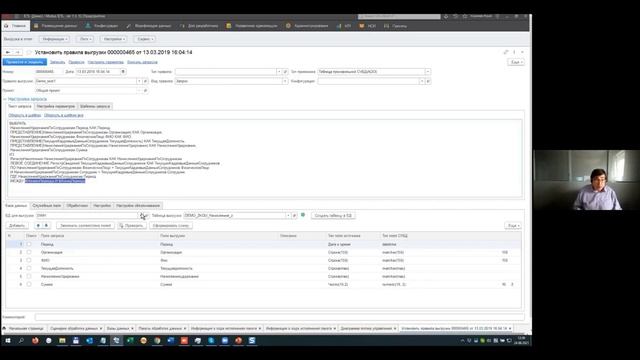Image resolution: width=640 pixels, height=360 pixels.
Task: Click the taskbar search magnifier icon
Action: click(x=21, y=340)
